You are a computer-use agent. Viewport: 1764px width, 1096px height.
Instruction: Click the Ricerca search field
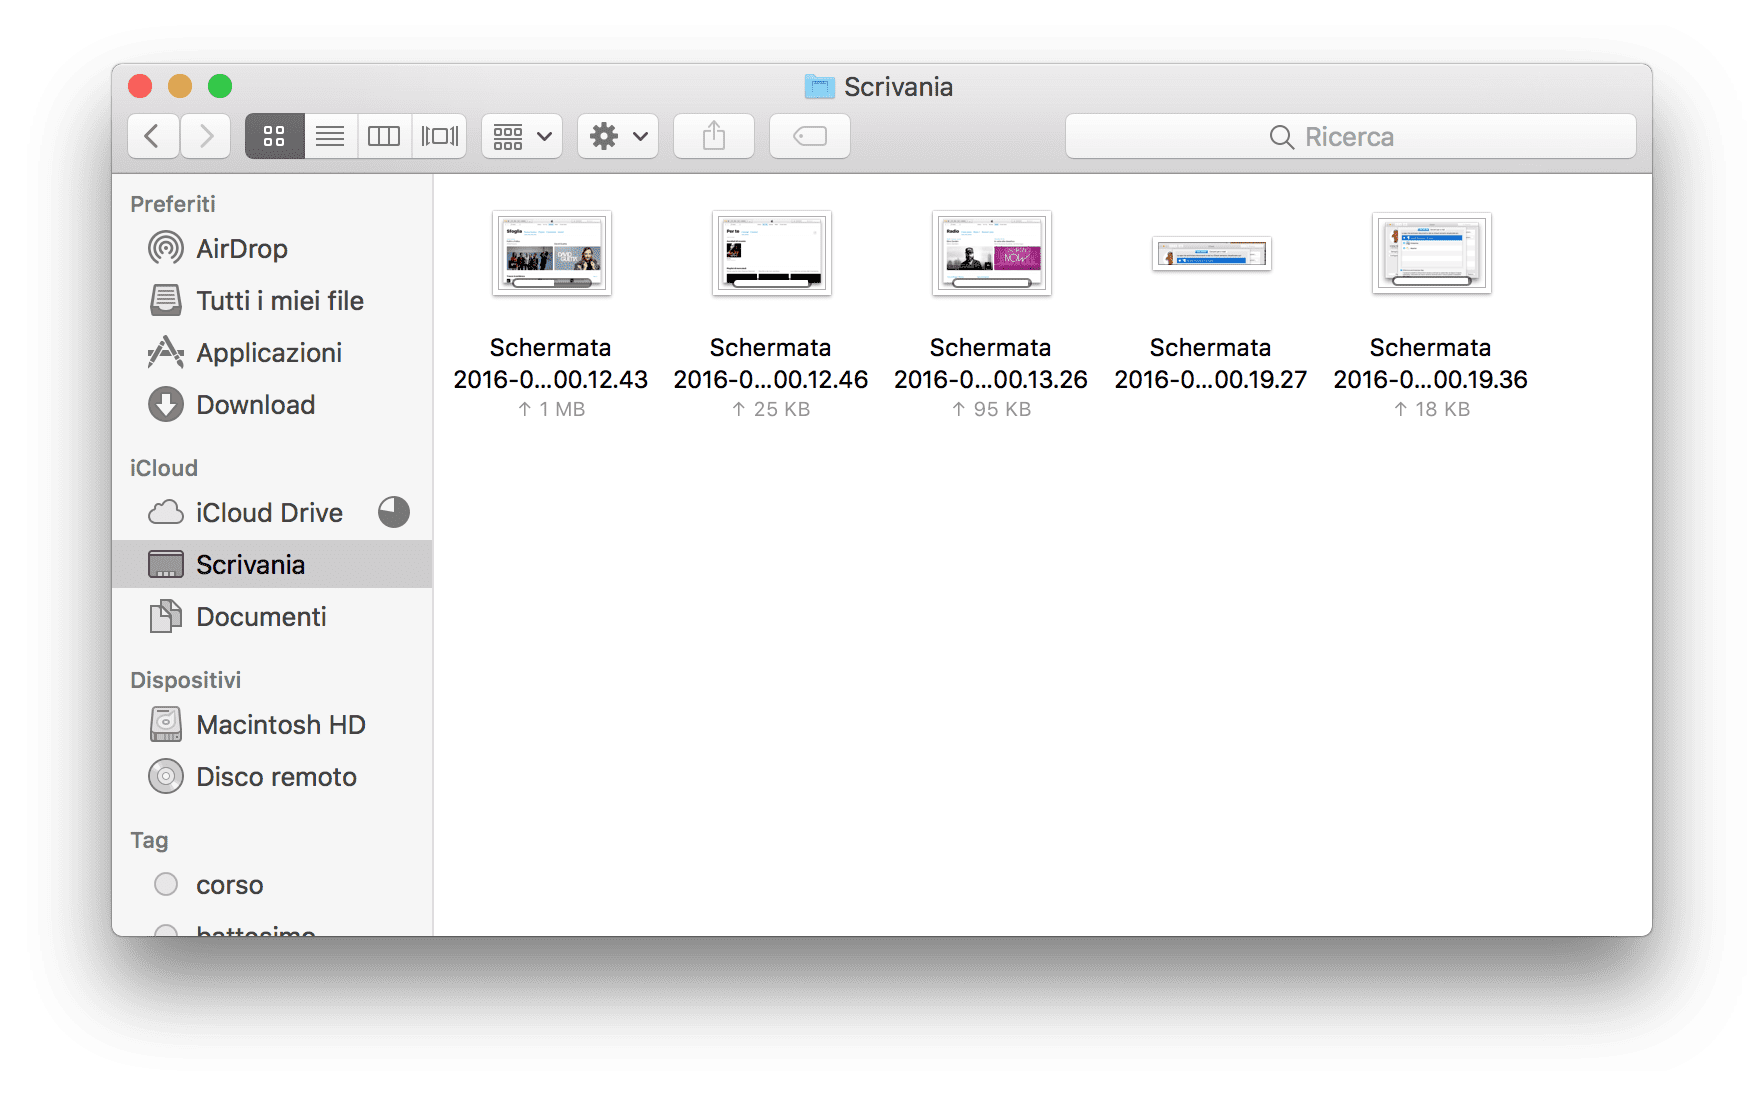(1350, 137)
